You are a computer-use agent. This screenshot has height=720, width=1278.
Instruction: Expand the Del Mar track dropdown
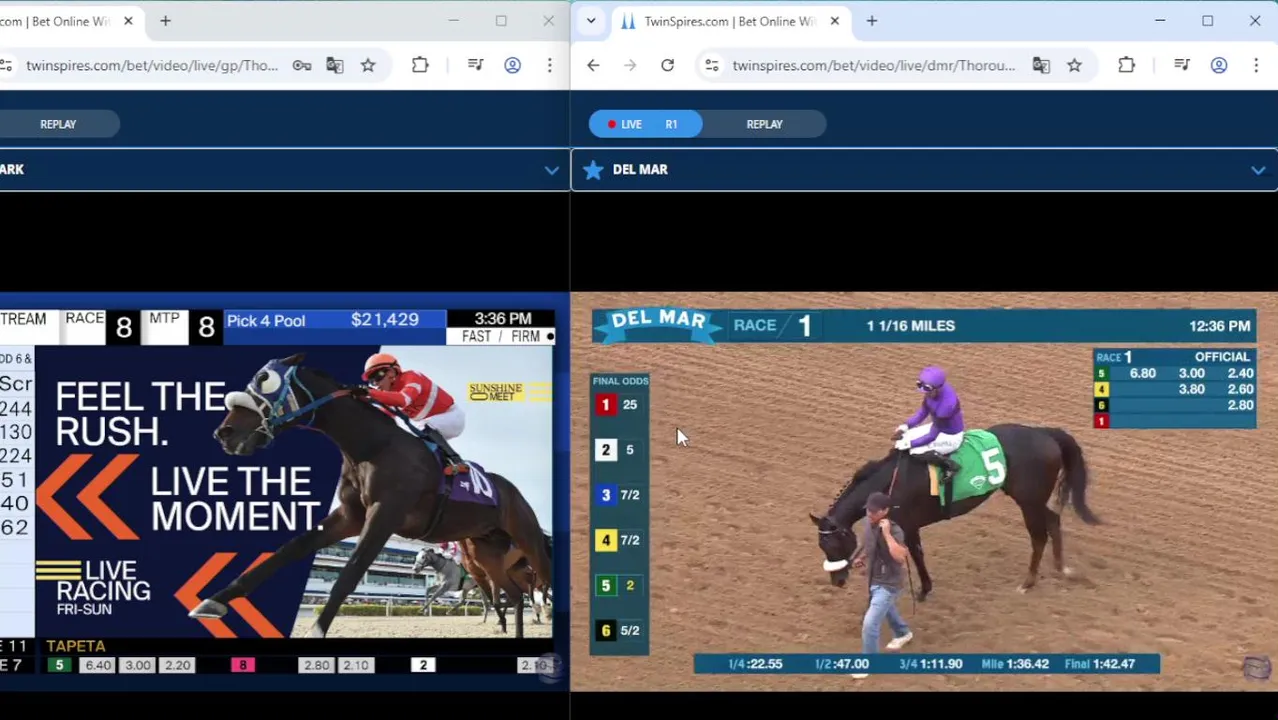(x=1258, y=170)
